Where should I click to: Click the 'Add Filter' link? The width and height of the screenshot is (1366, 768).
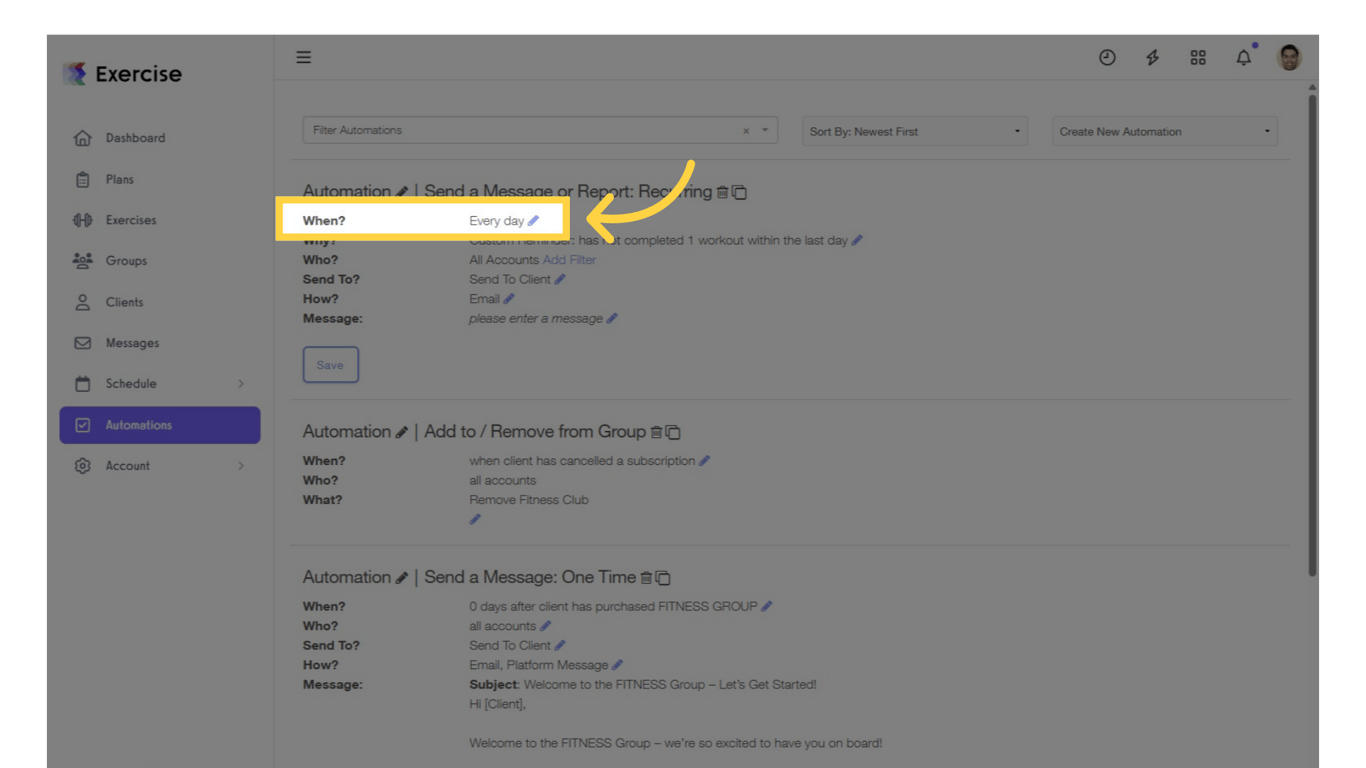569,259
